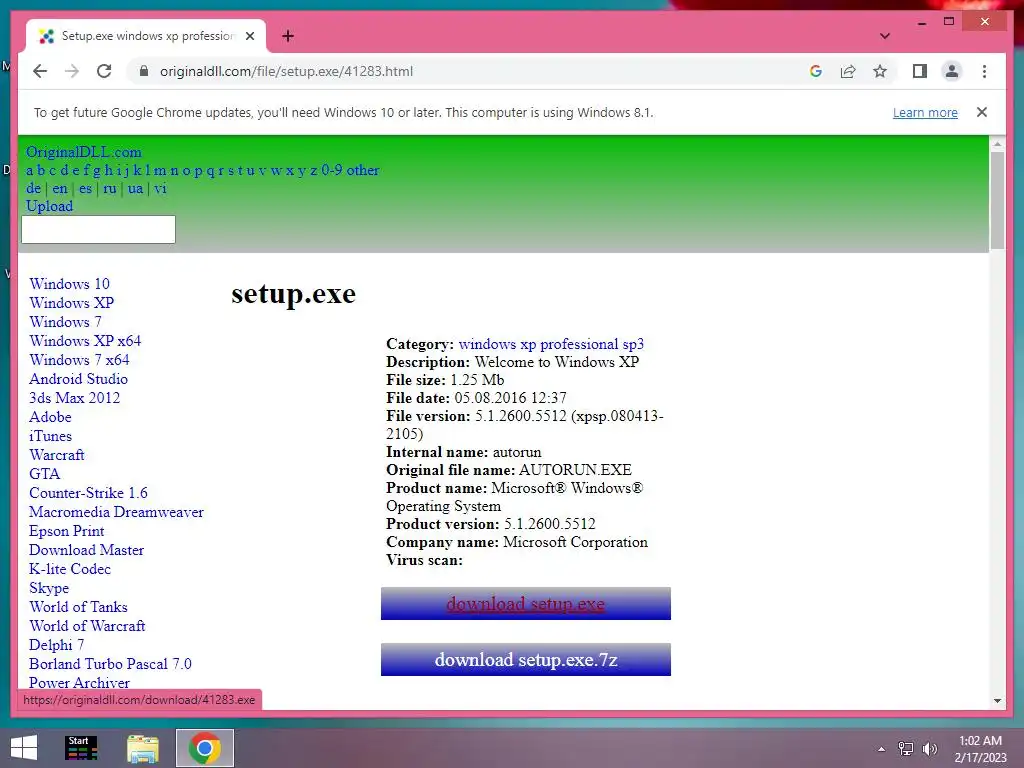
Task: Open the tab search chevron
Action: pyautogui.click(x=885, y=36)
